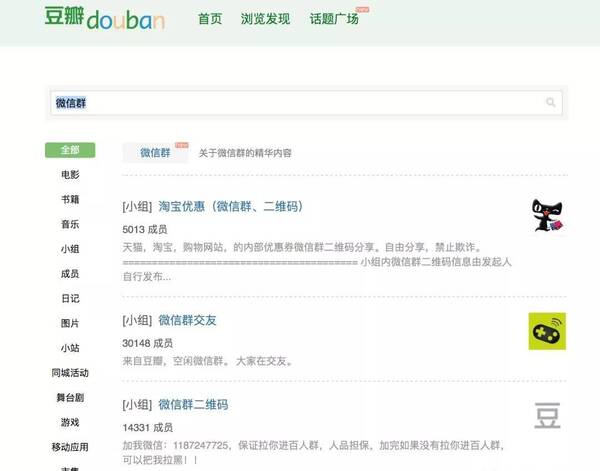The width and height of the screenshot is (600, 471).
Task: Select the 全部 filter
Action: point(70,150)
